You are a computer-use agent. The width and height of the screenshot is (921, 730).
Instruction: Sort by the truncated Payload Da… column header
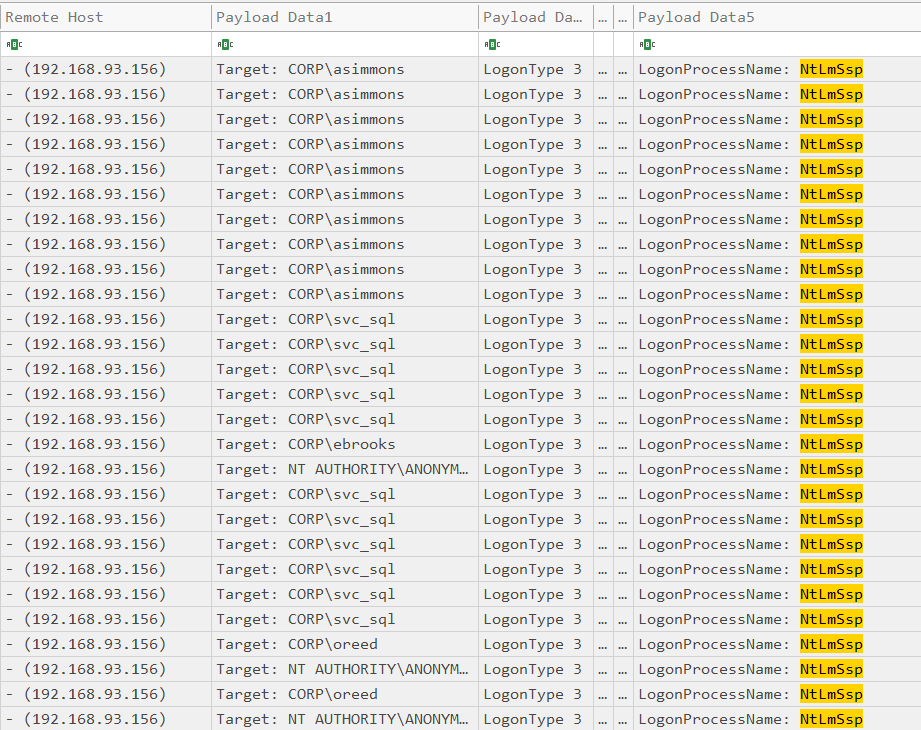click(x=536, y=17)
